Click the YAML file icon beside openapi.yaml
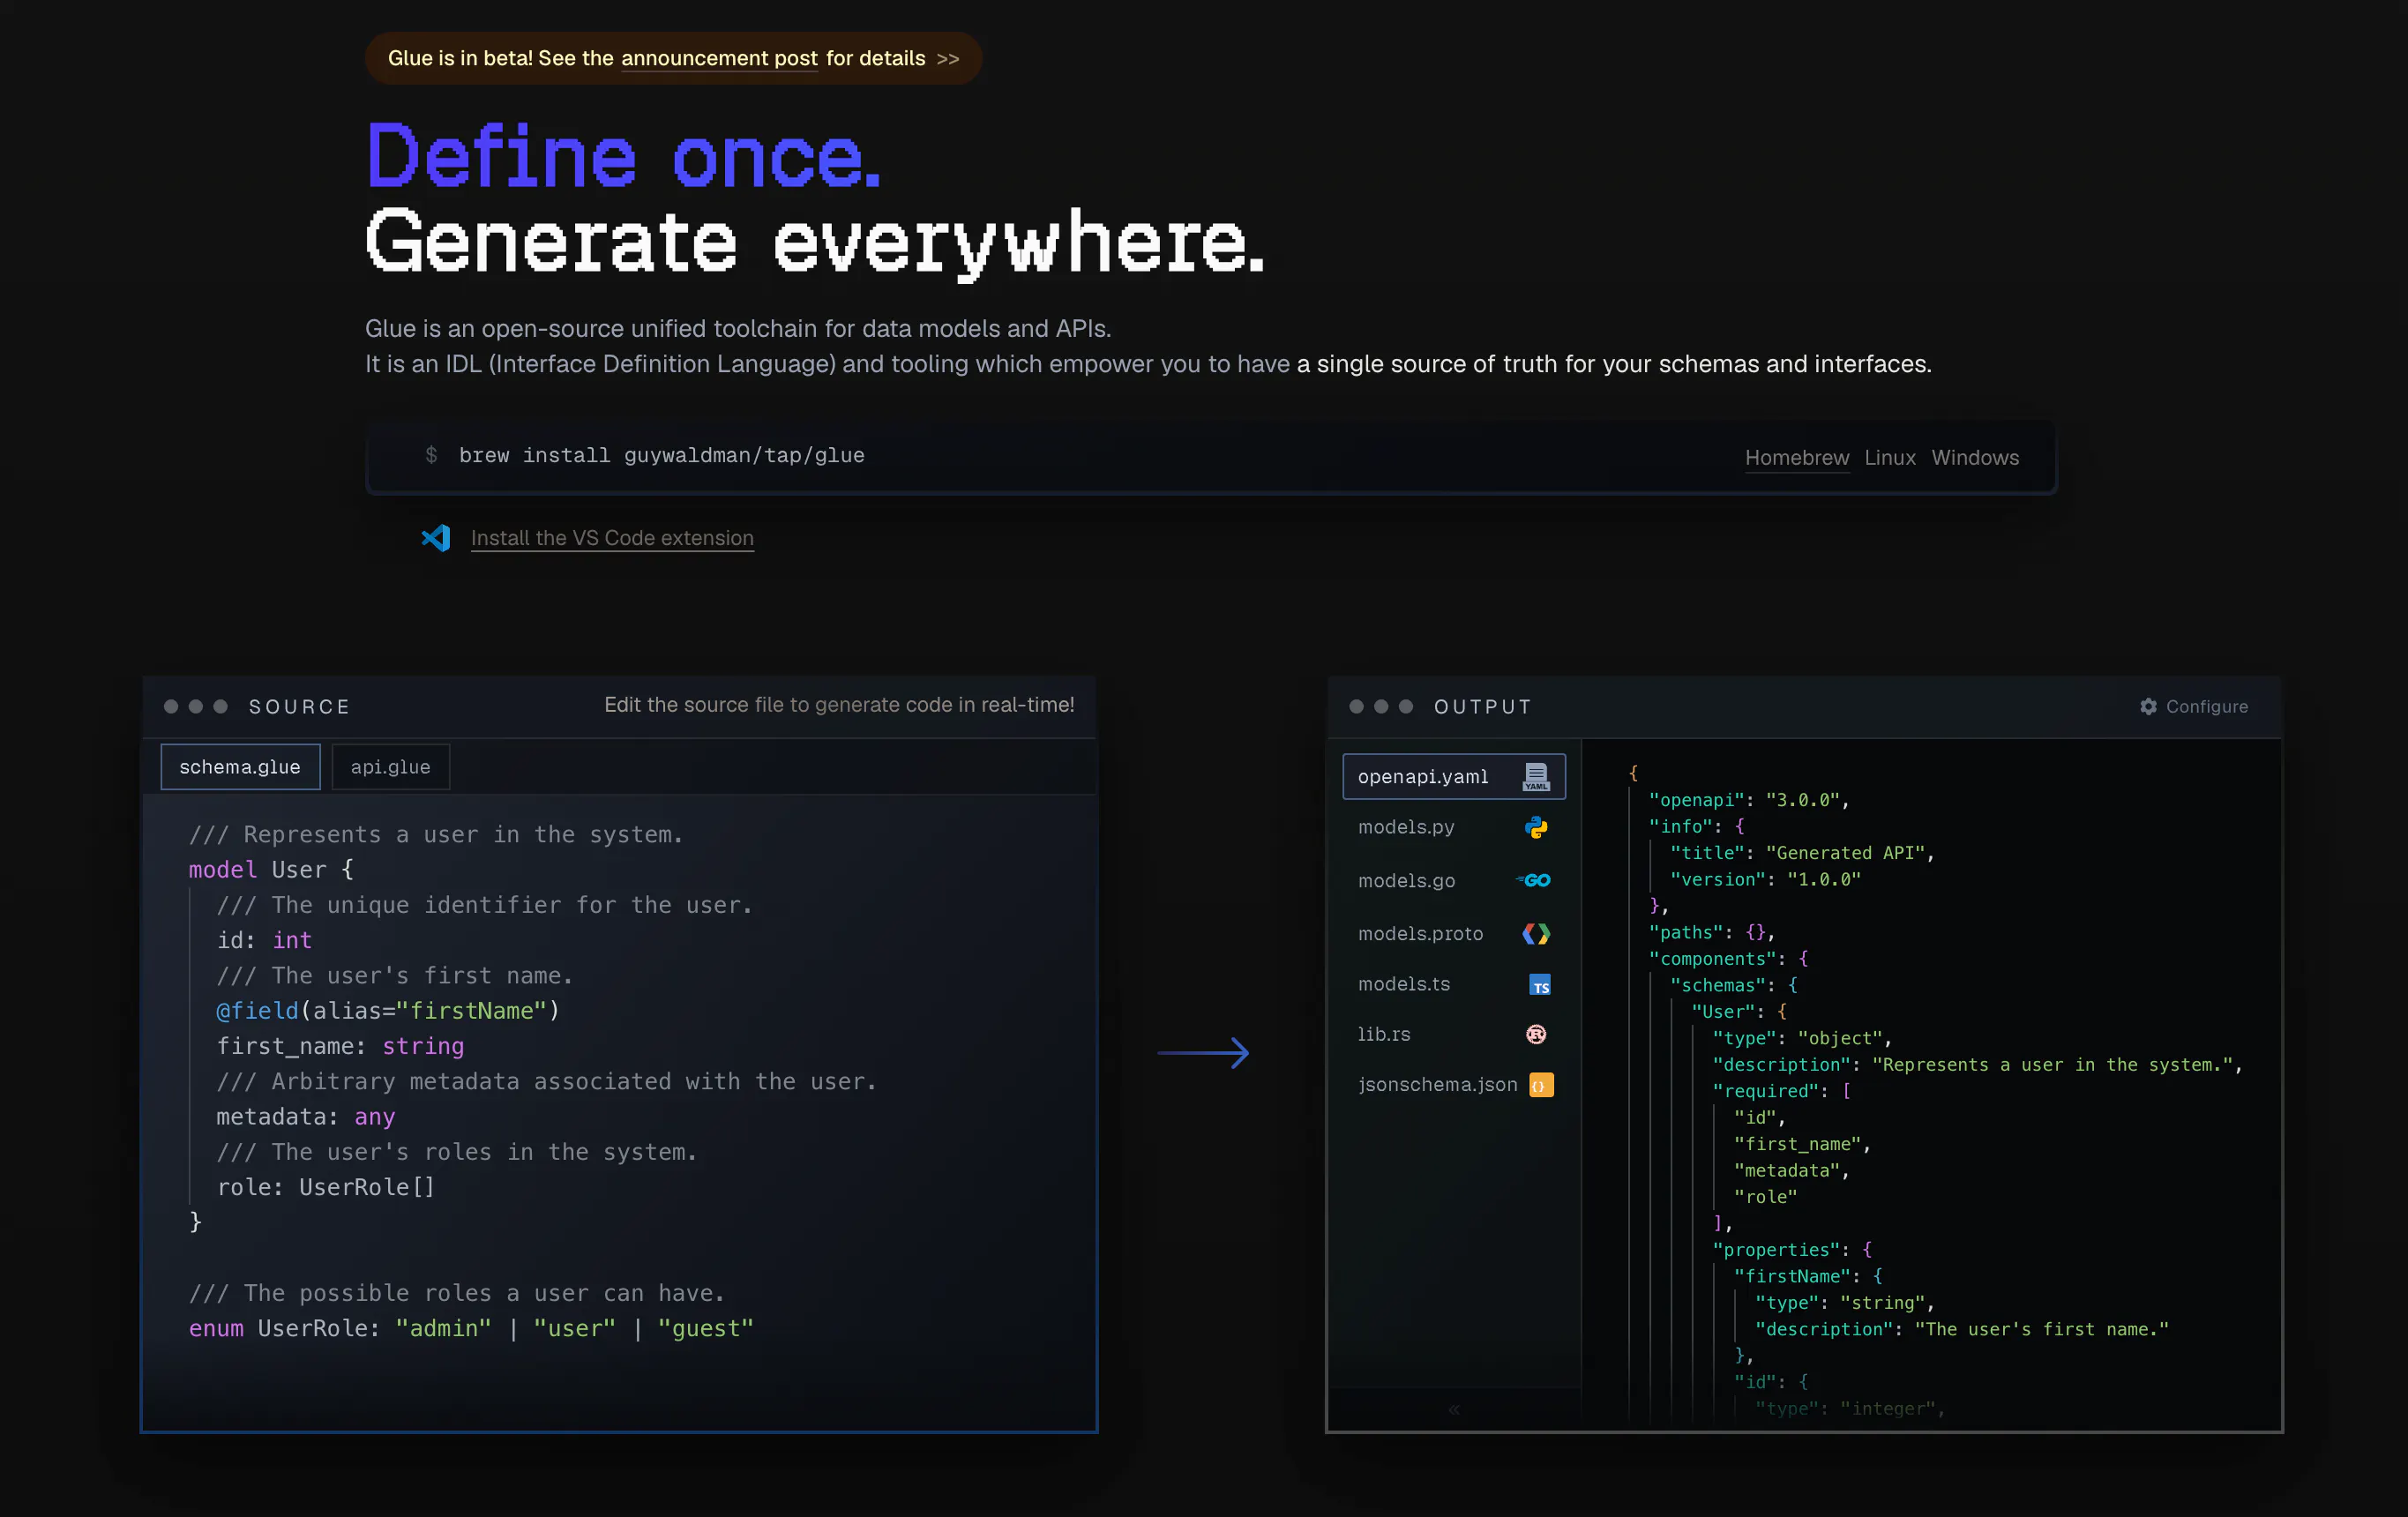This screenshot has width=2408, height=1517. (x=1536, y=776)
